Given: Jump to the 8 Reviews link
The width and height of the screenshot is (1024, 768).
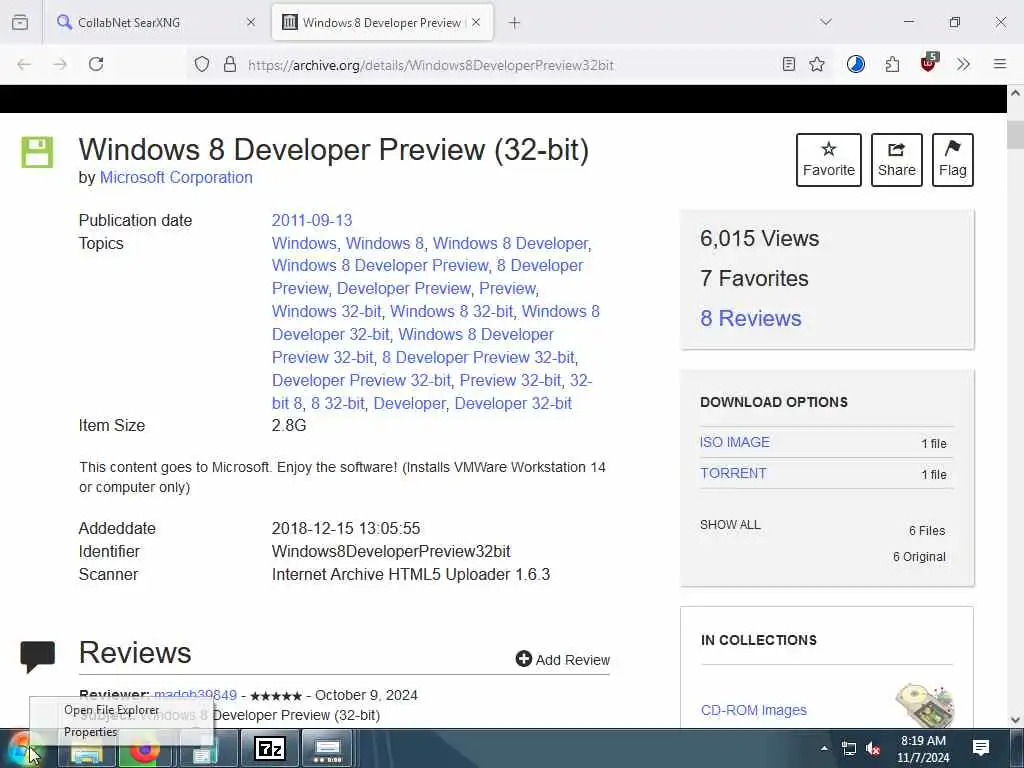Looking at the screenshot, I should 750,318.
